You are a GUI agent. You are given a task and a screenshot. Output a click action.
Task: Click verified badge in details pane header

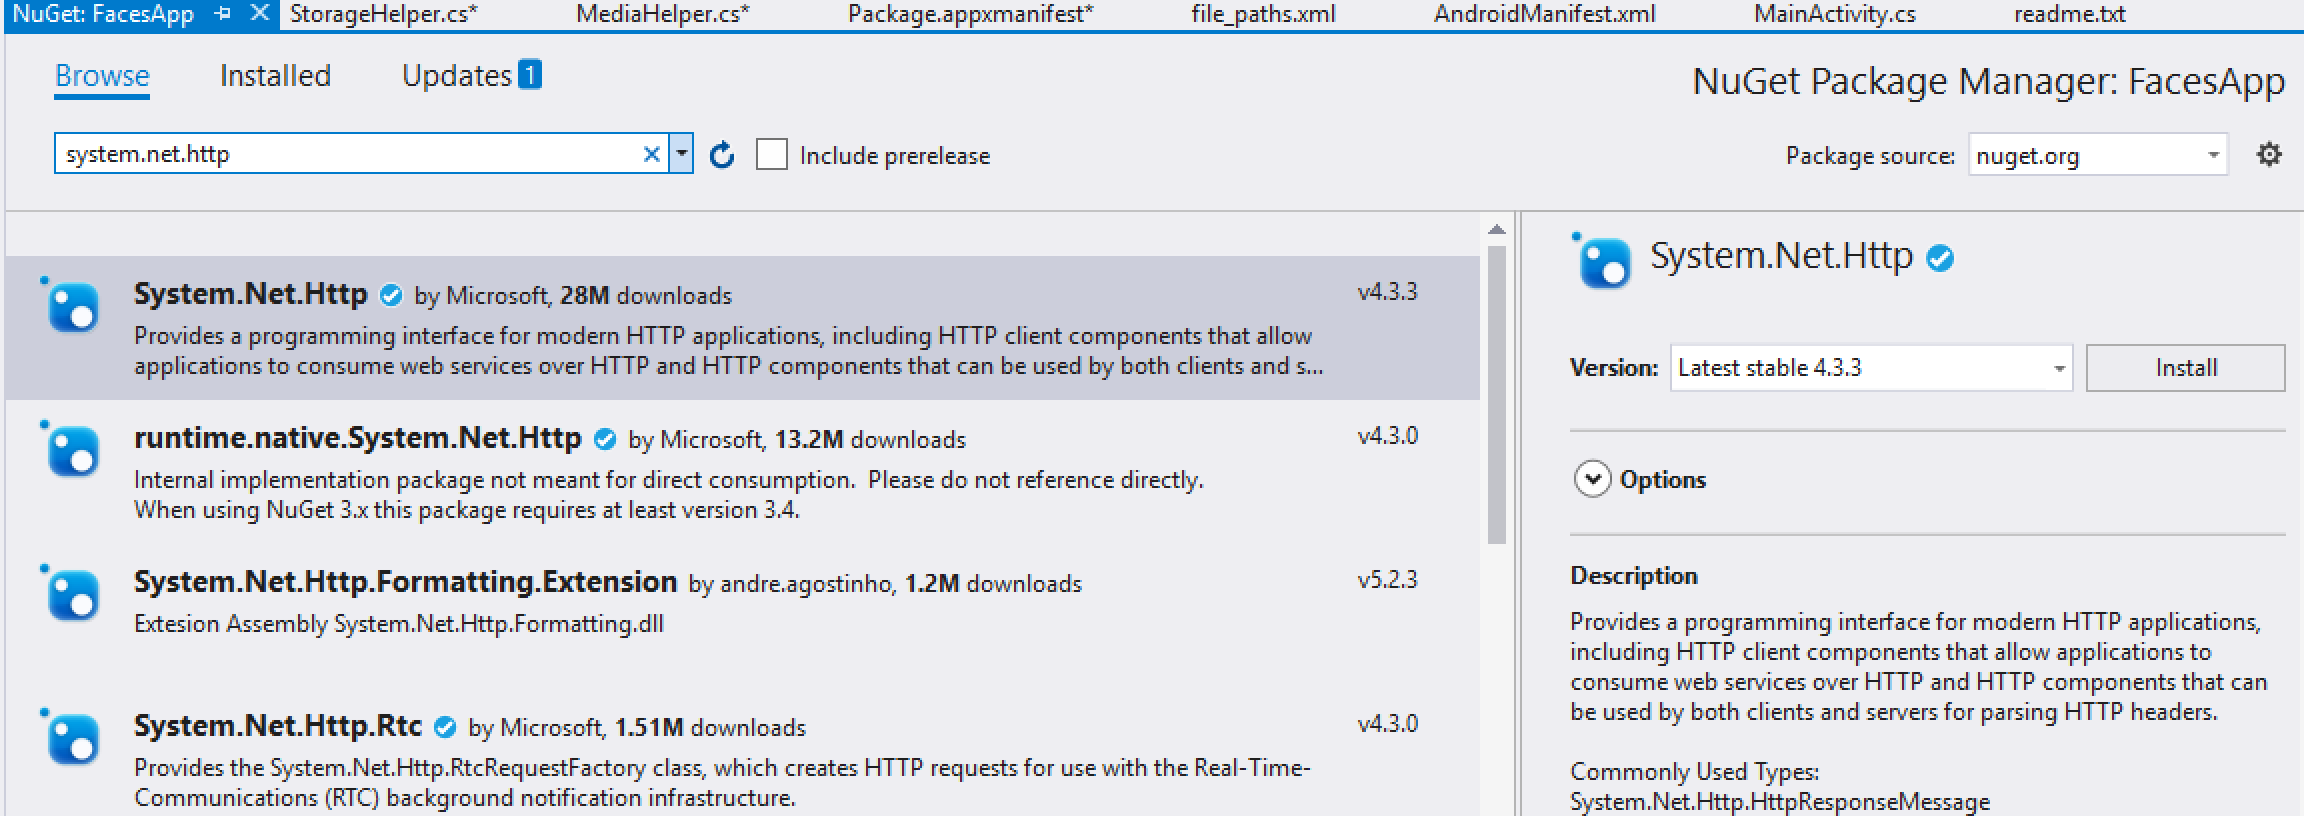click(x=1940, y=258)
